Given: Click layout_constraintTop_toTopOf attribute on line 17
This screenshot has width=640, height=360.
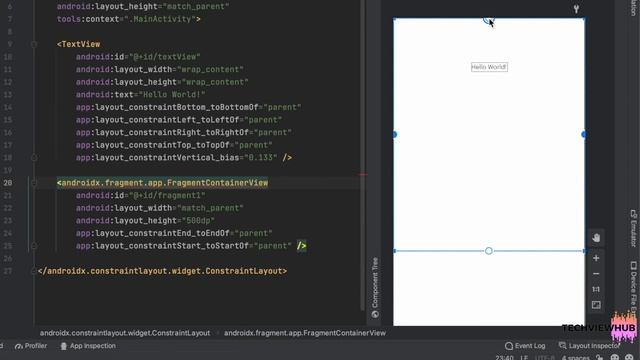Looking at the screenshot, I should point(174,145).
